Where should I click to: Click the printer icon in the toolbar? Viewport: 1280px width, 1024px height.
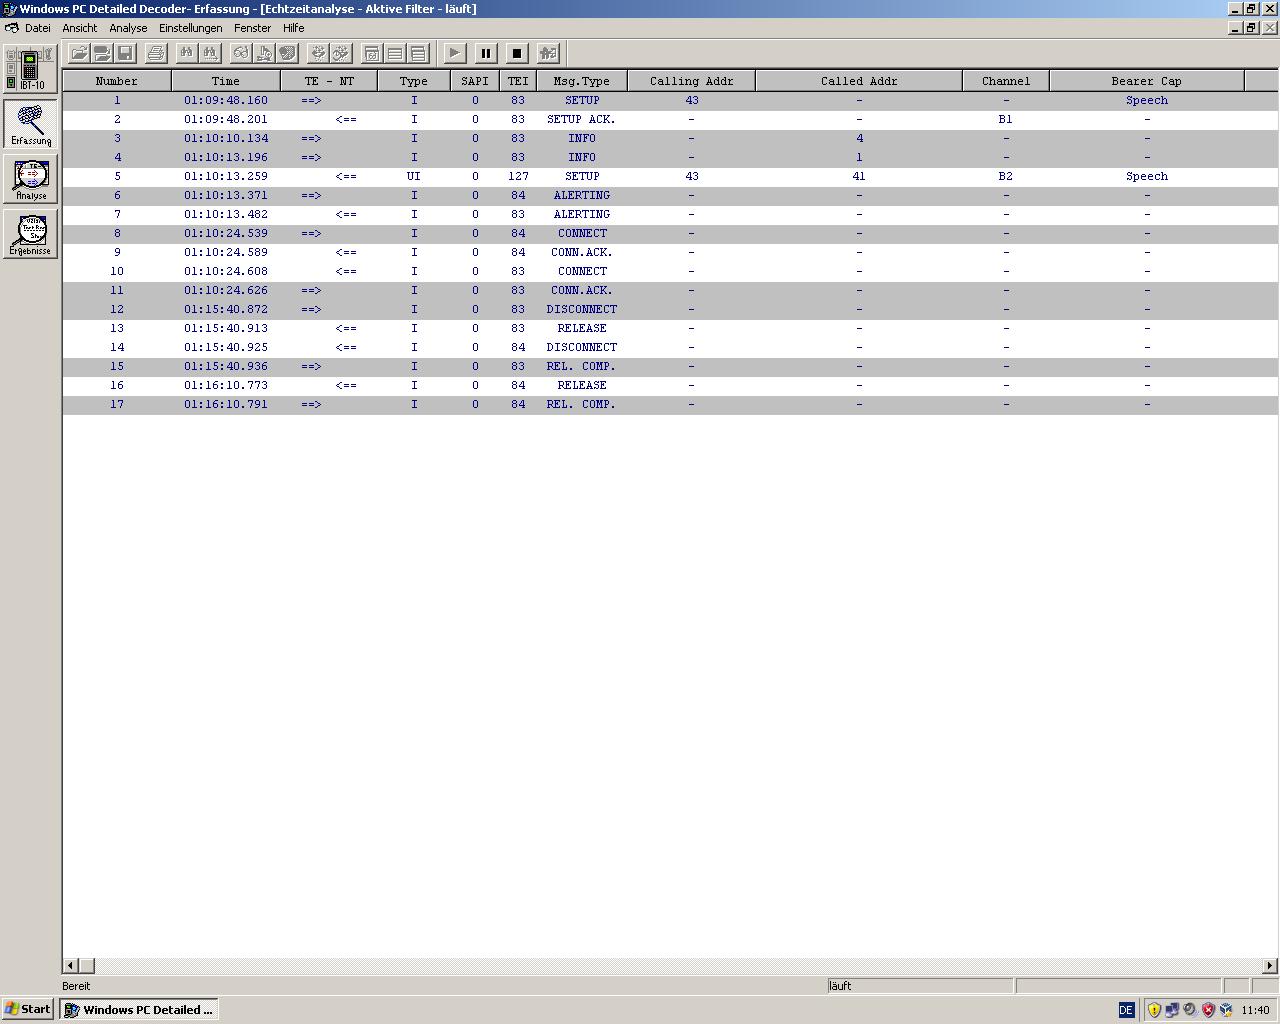(x=156, y=53)
